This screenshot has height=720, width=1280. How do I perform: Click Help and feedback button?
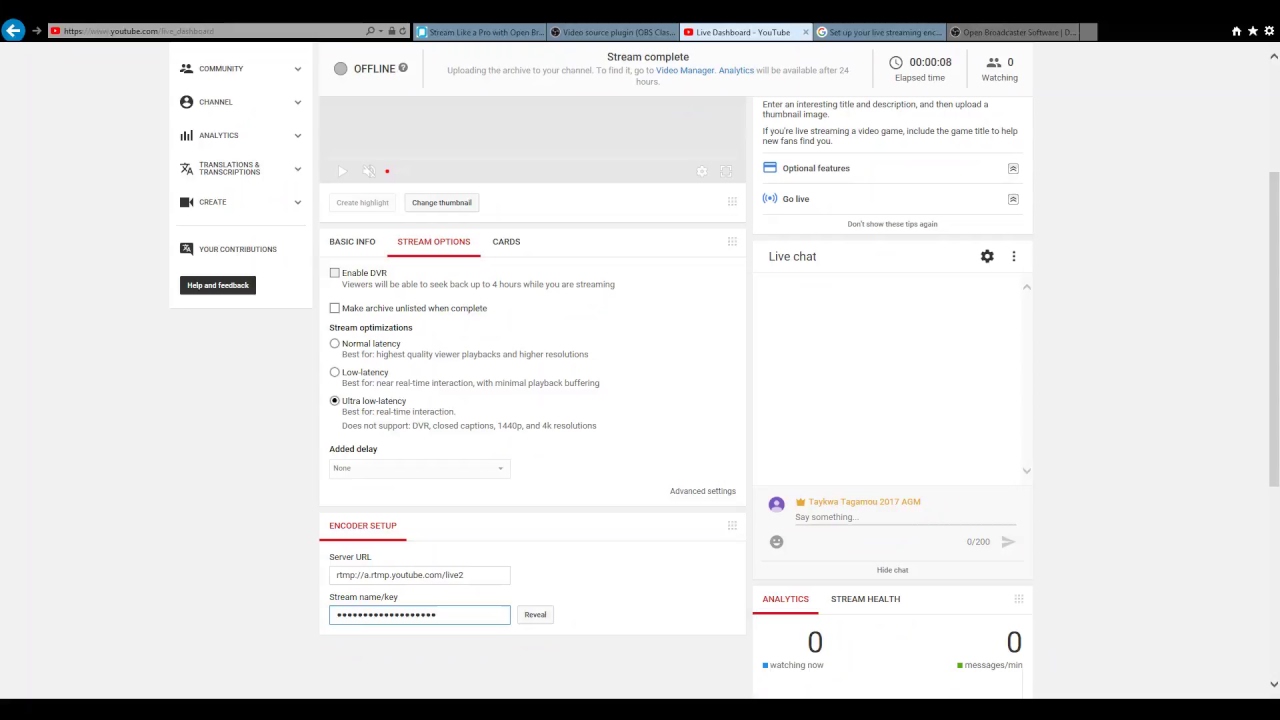(218, 286)
